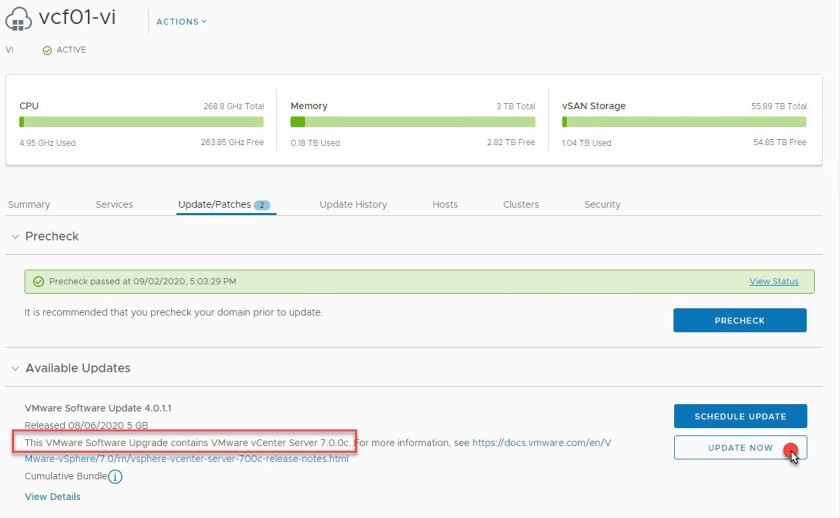This screenshot has height=518, width=840.
Task: Click the green precheck passed checkmark icon
Action: [x=38, y=282]
